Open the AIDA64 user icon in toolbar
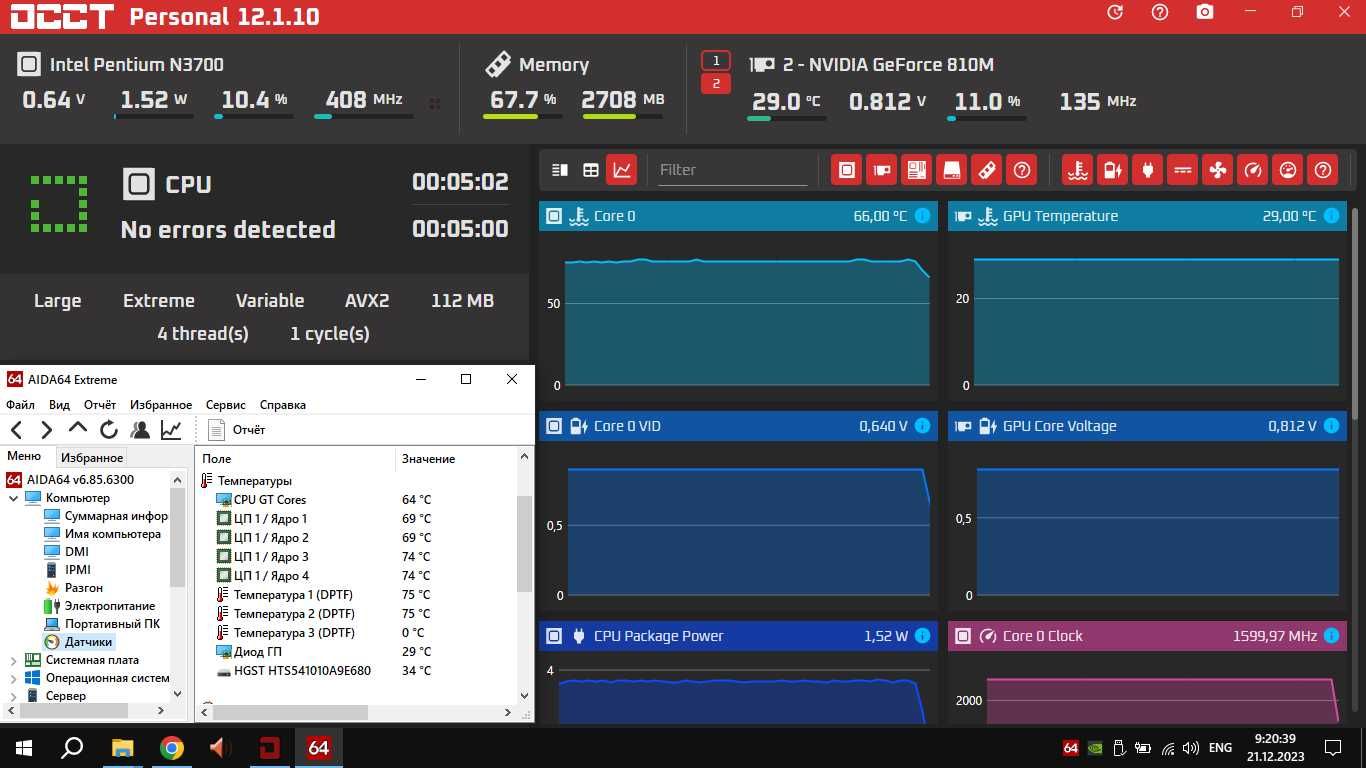Screen dimensions: 1366x768 tap(140, 430)
